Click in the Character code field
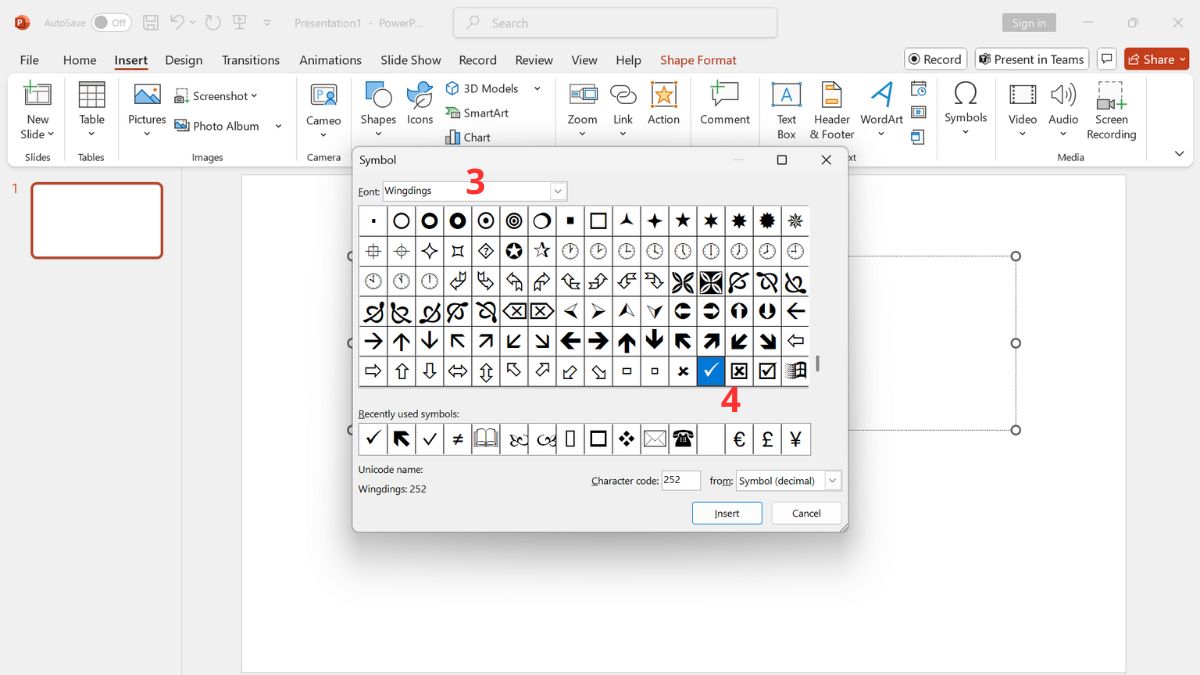This screenshot has width=1200, height=675. click(x=681, y=481)
